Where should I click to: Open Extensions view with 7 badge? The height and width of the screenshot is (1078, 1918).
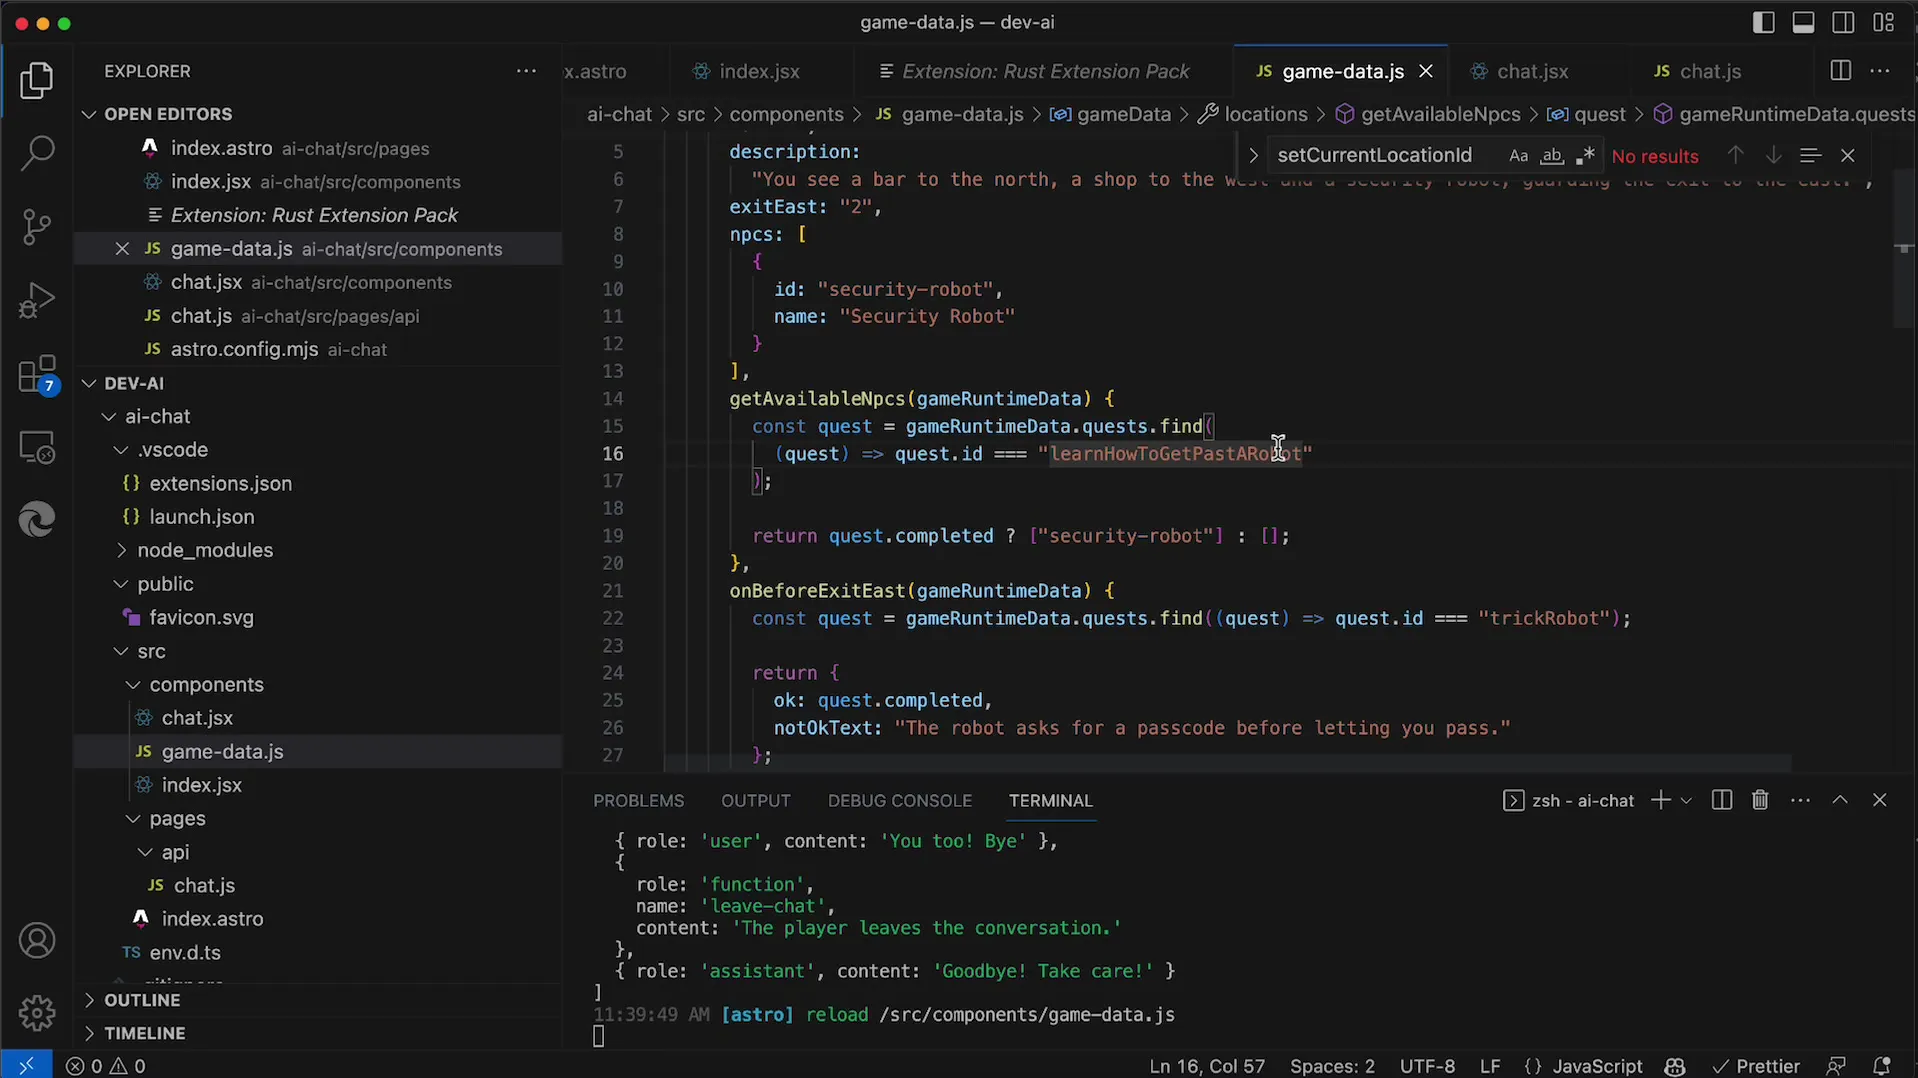tap(37, 375)
